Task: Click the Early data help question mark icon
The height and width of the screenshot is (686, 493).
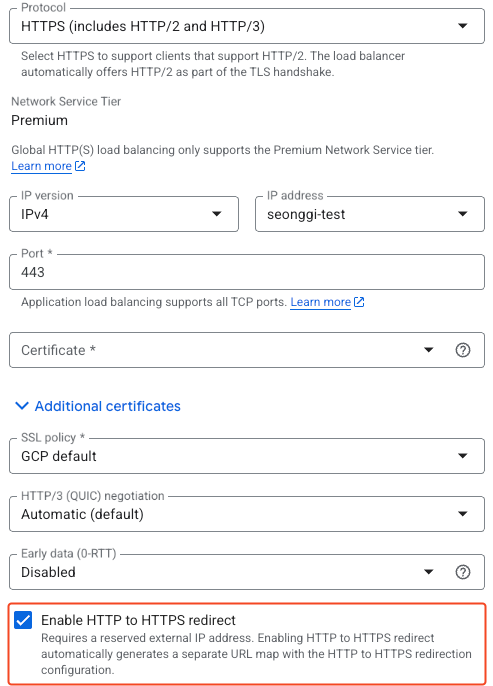Action: pyautogui.click(x=462, y=572)
